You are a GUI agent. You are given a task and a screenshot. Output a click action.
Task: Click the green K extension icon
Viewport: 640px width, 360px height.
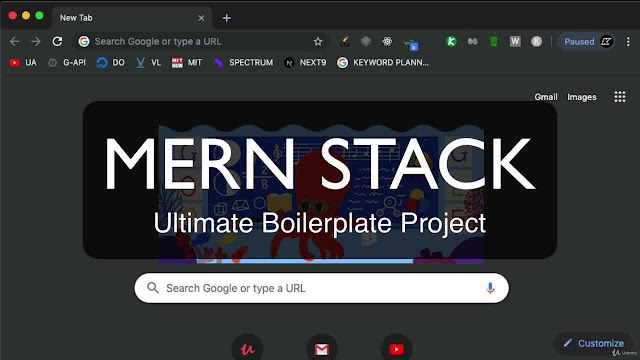coord(451,41)
